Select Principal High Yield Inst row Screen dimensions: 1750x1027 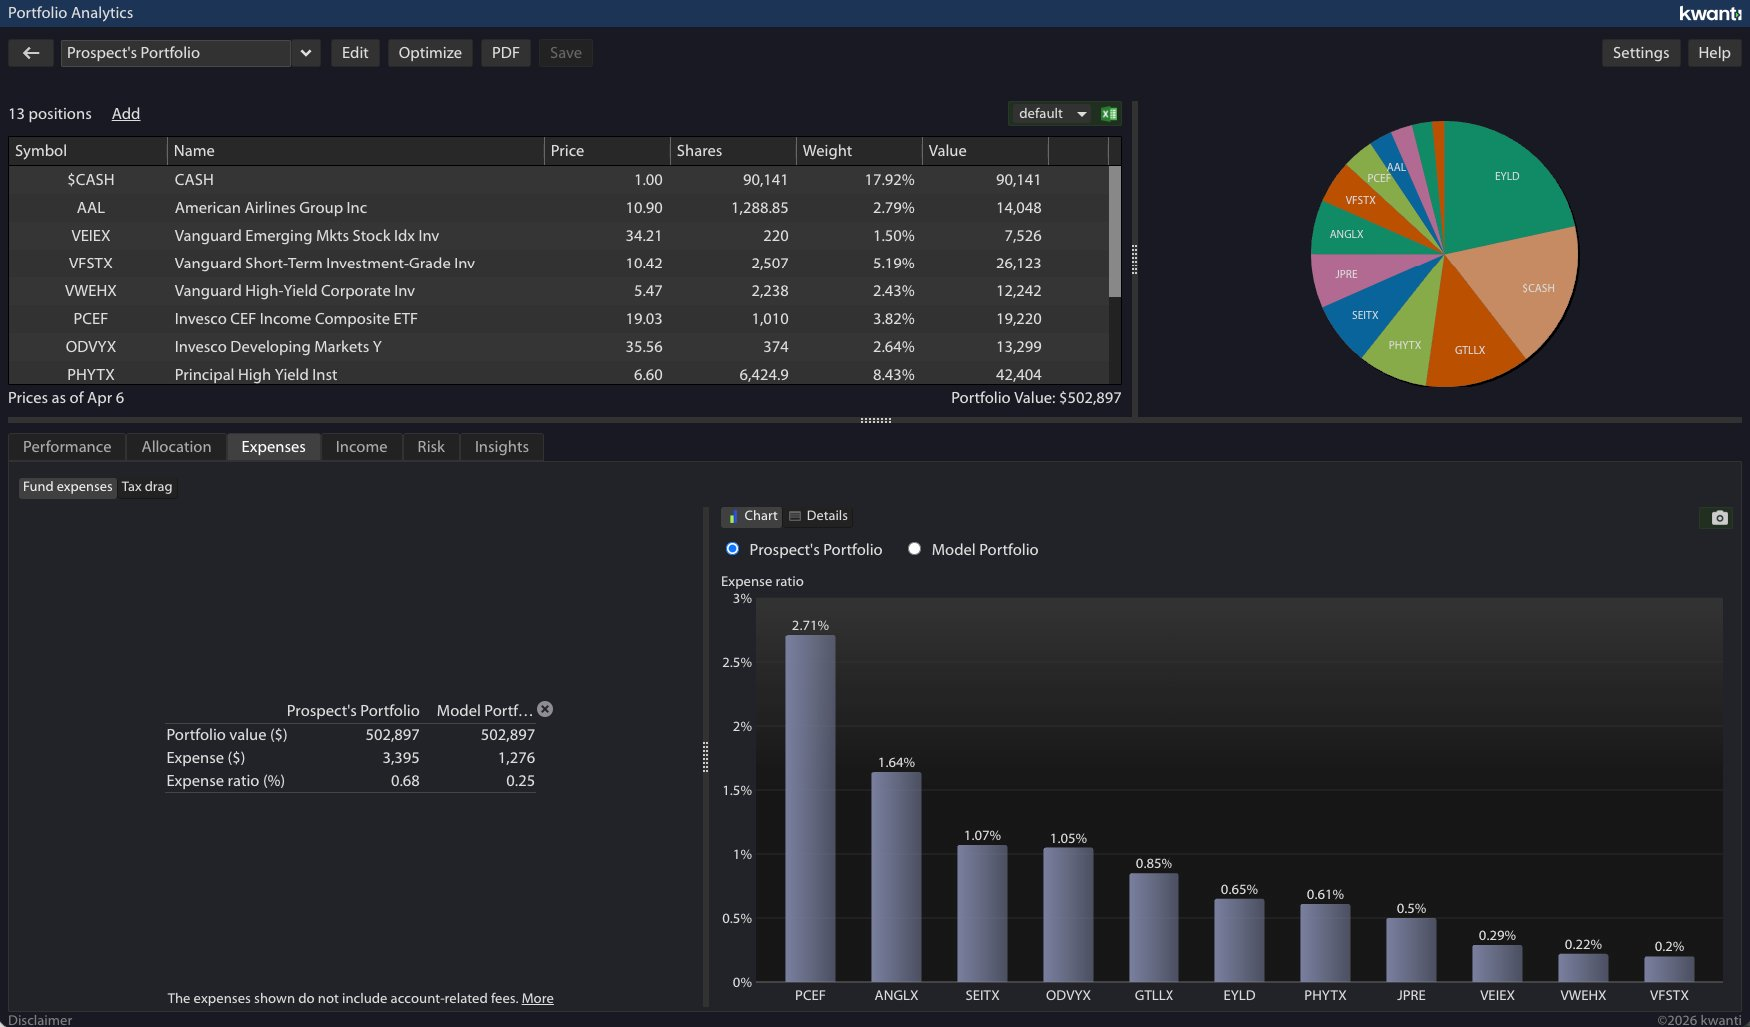559,374
